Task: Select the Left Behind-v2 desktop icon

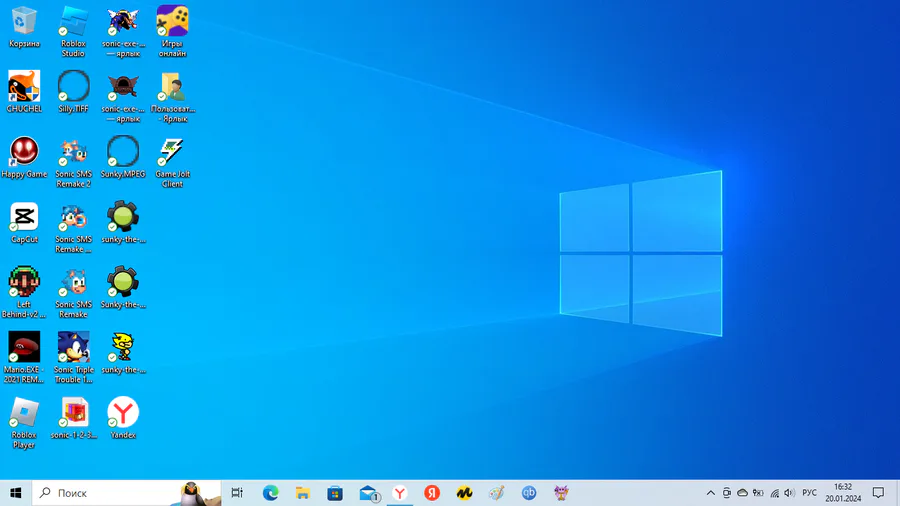Action: (24, 293)
